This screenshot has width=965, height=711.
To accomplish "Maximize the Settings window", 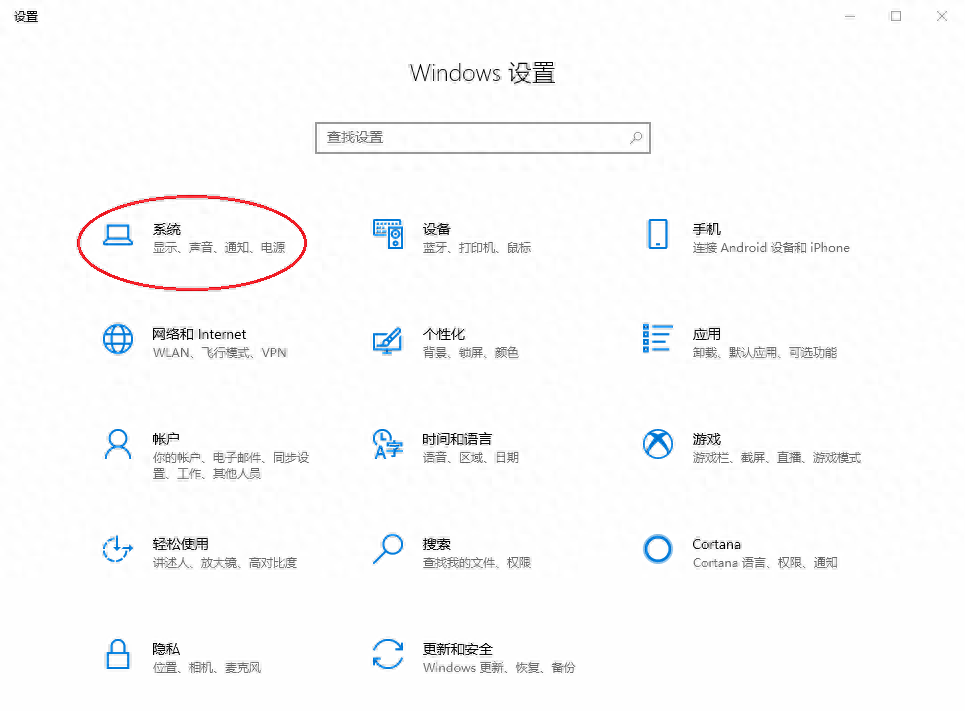I will (896, 16).
